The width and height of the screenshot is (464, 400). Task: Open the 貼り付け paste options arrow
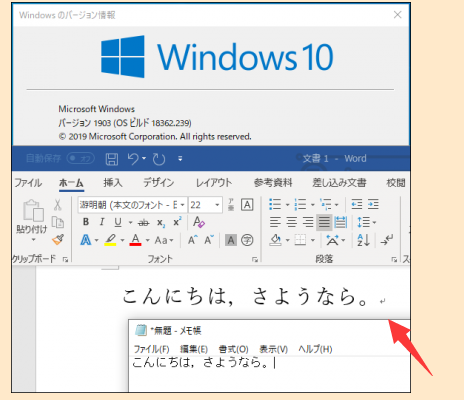pos(33,240)
